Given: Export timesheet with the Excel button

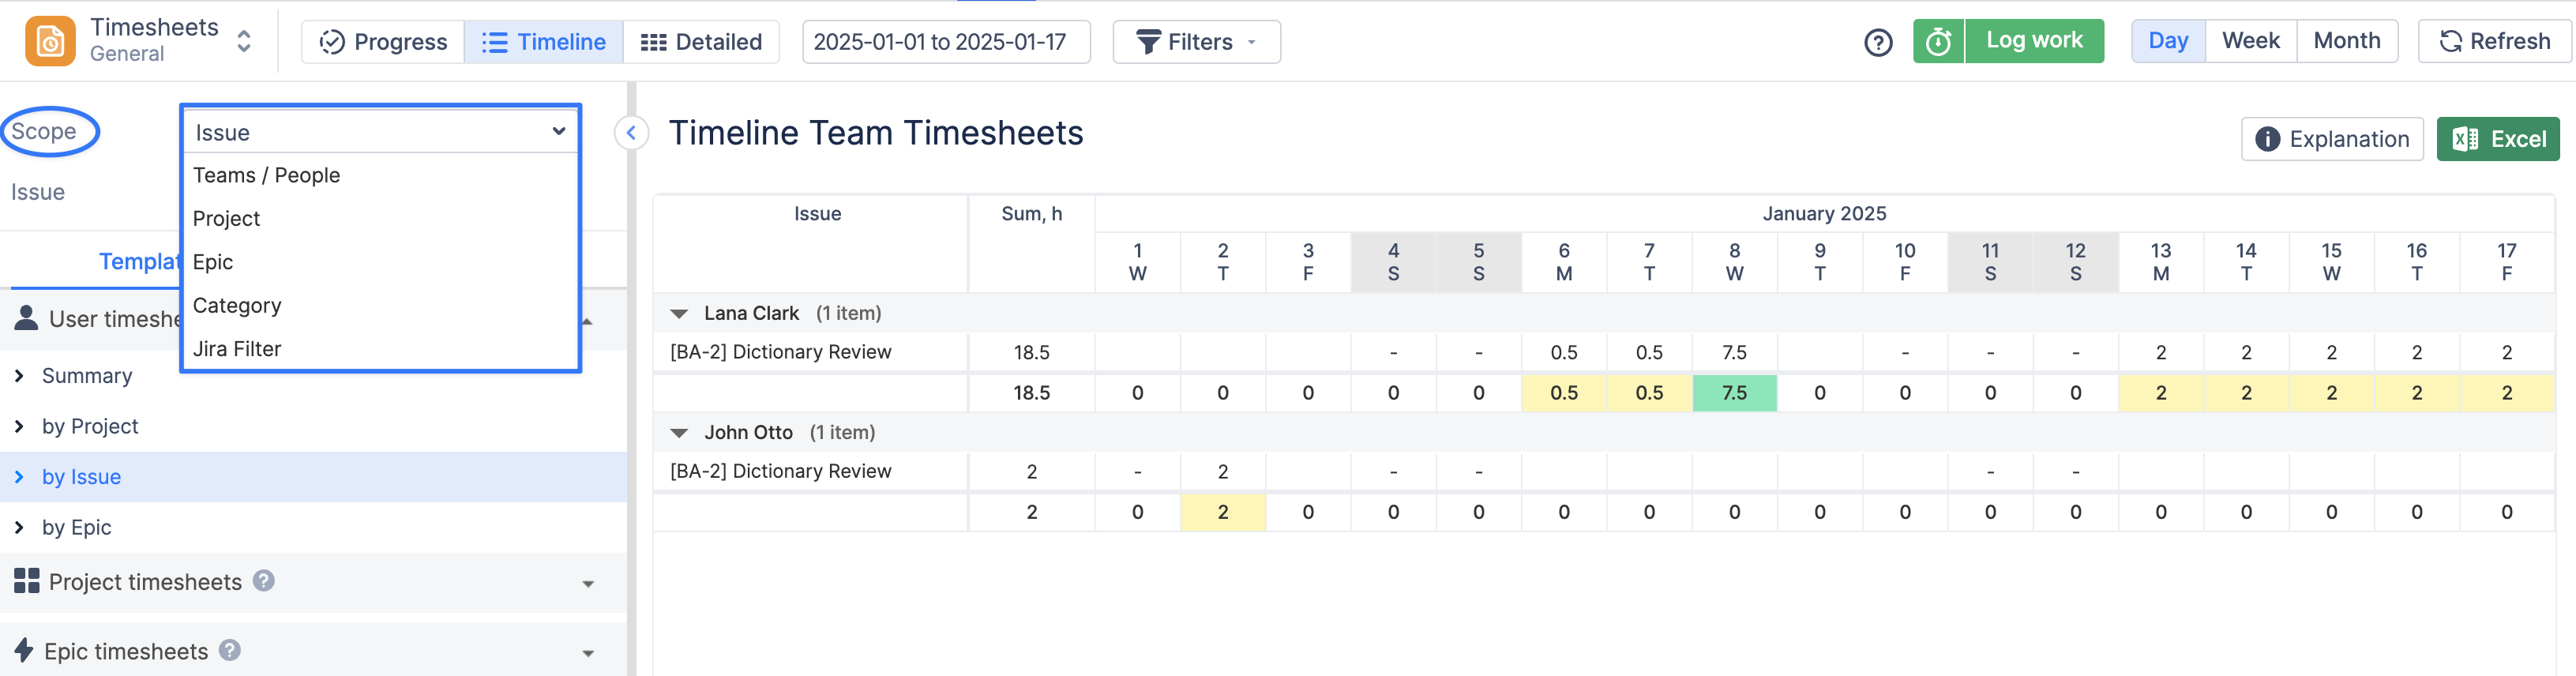Looking at the screenshot, I should click(2497, 139).
